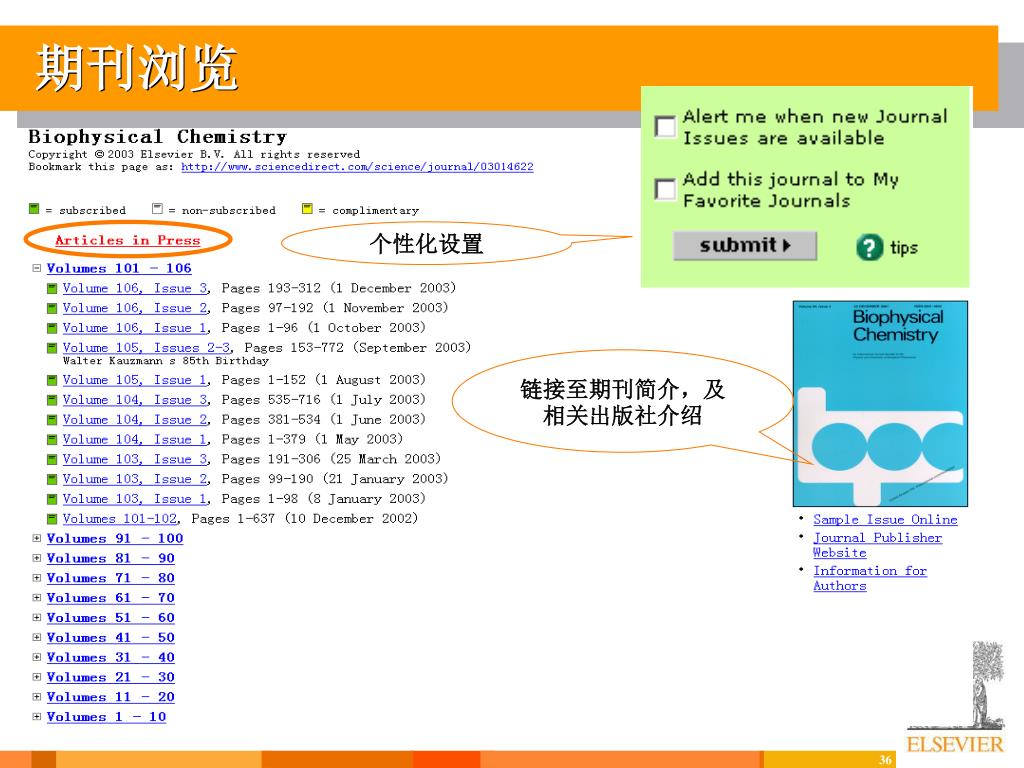Click subscribed icon beside Volume 105, Issues 2-3
Viewport: 1024px width, 768px height.
coord(52,348)
